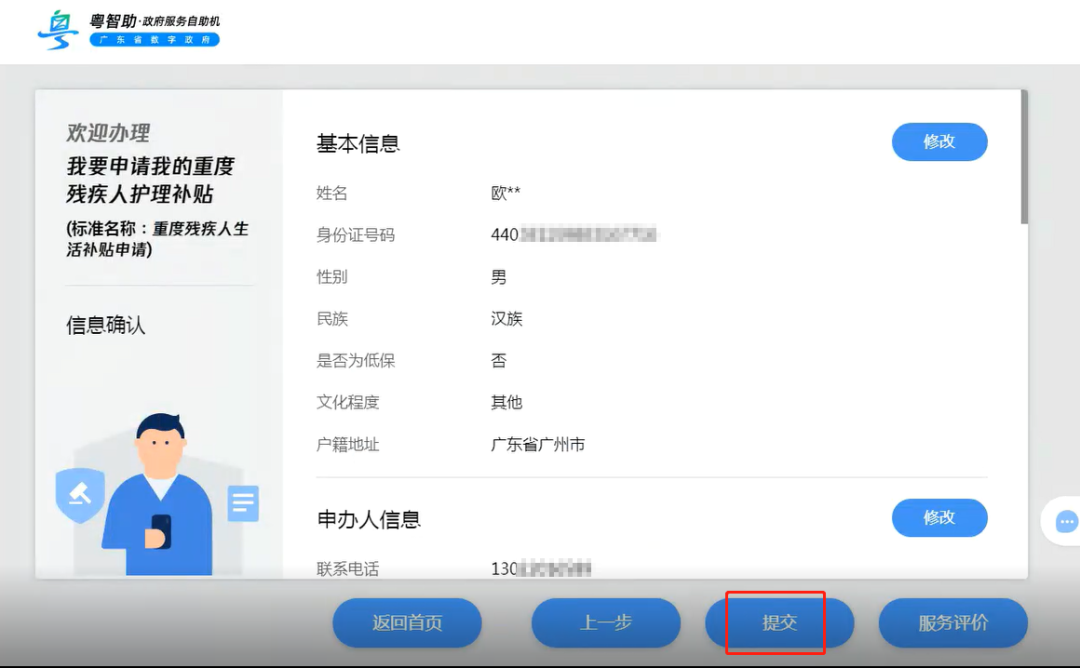Click 修改 beside 基本信息
1080x668 pixels.
point(939,142)
